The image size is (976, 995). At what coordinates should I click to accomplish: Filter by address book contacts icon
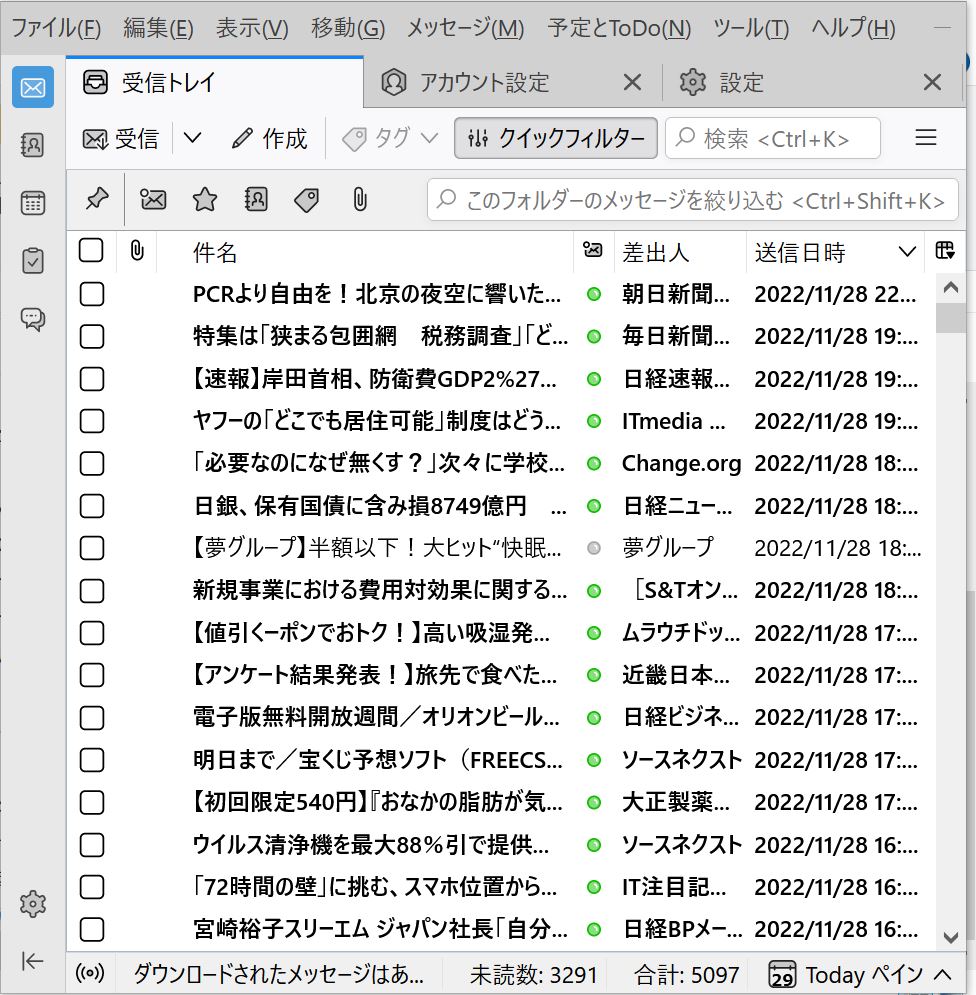coord(256,200)
